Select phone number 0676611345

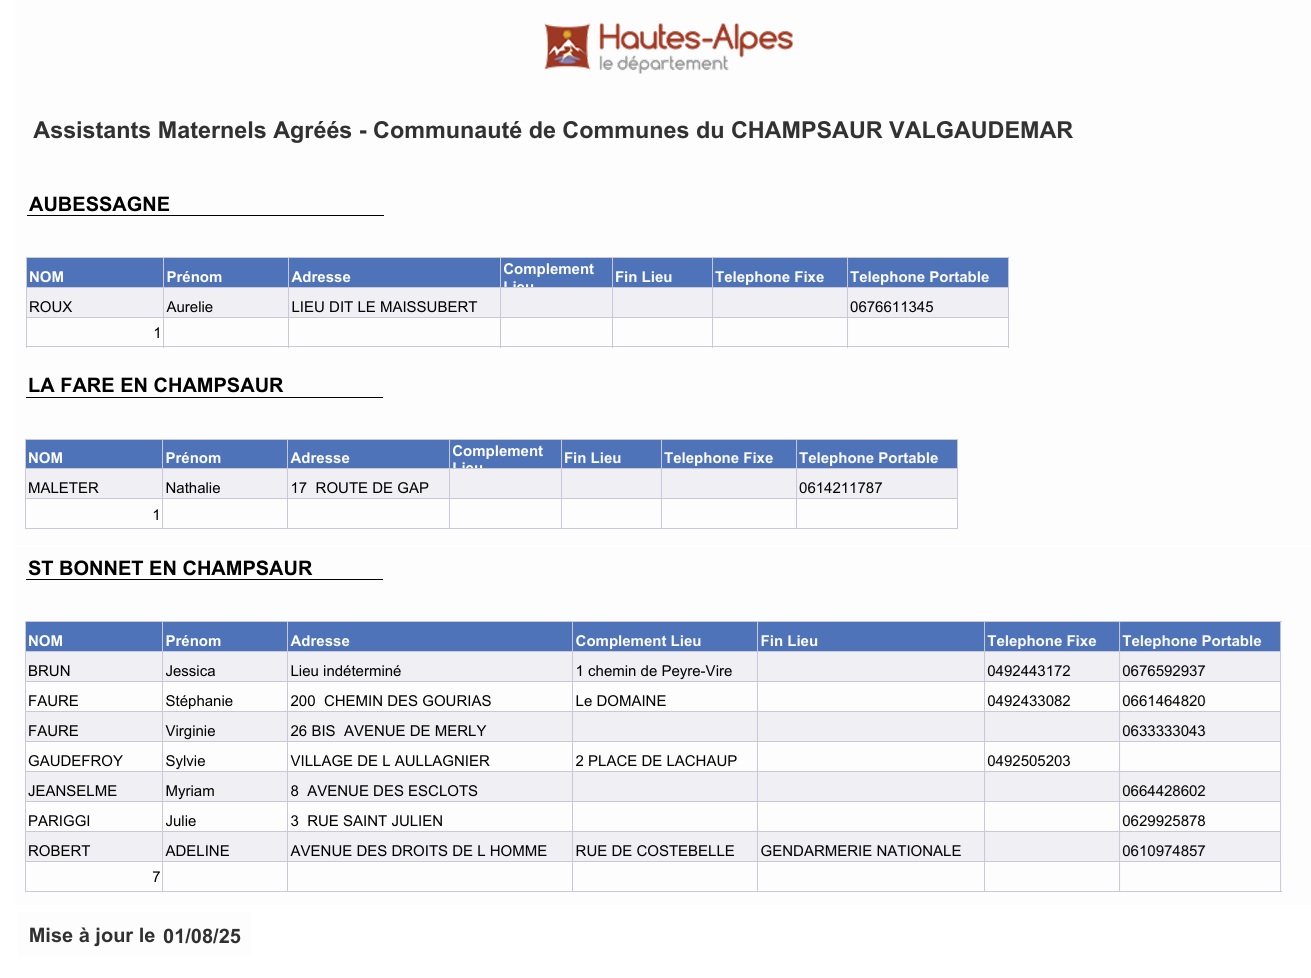(x=891, y=307)
